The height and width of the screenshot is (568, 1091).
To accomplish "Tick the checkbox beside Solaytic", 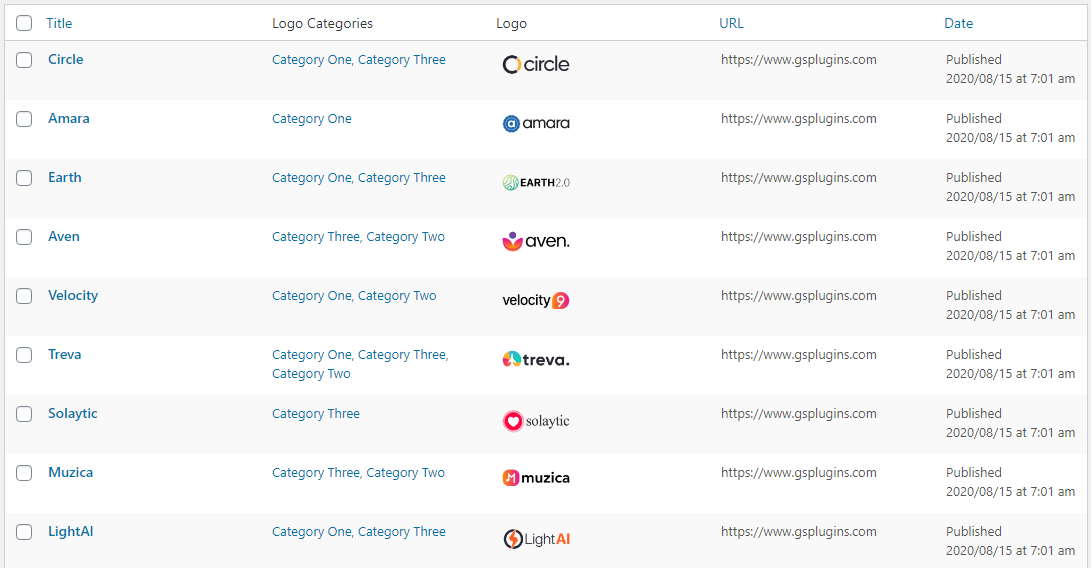I will click(24, 414).
